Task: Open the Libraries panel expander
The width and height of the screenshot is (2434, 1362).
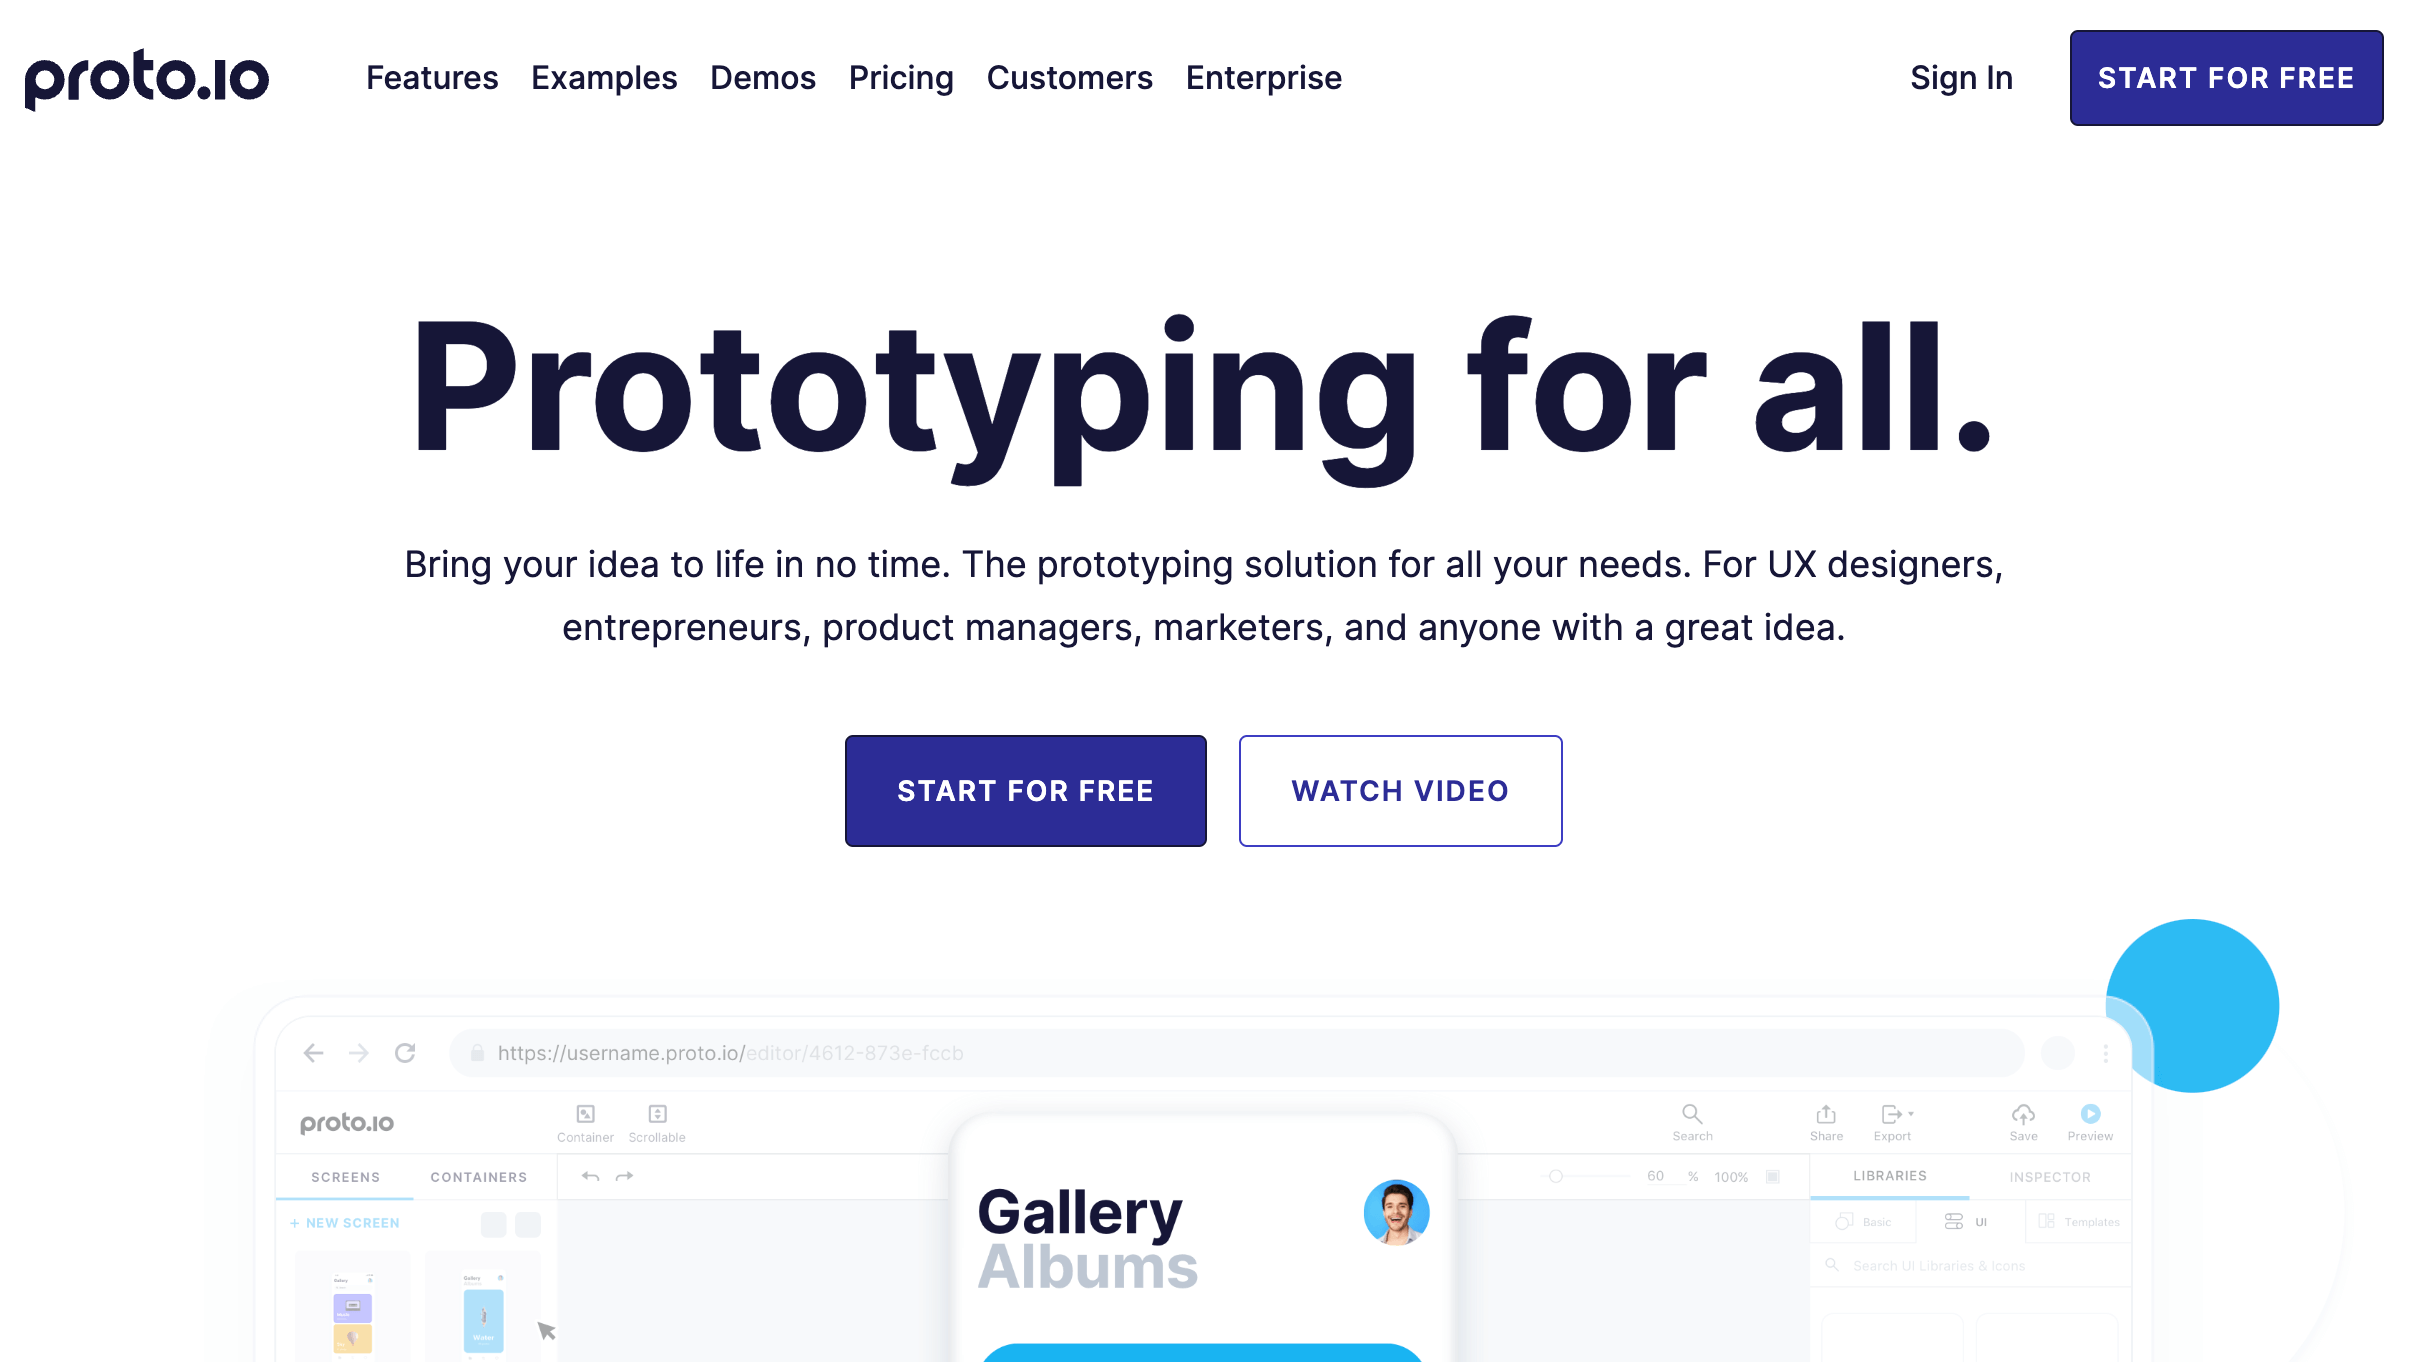Action: [x=1891, y=1175]
